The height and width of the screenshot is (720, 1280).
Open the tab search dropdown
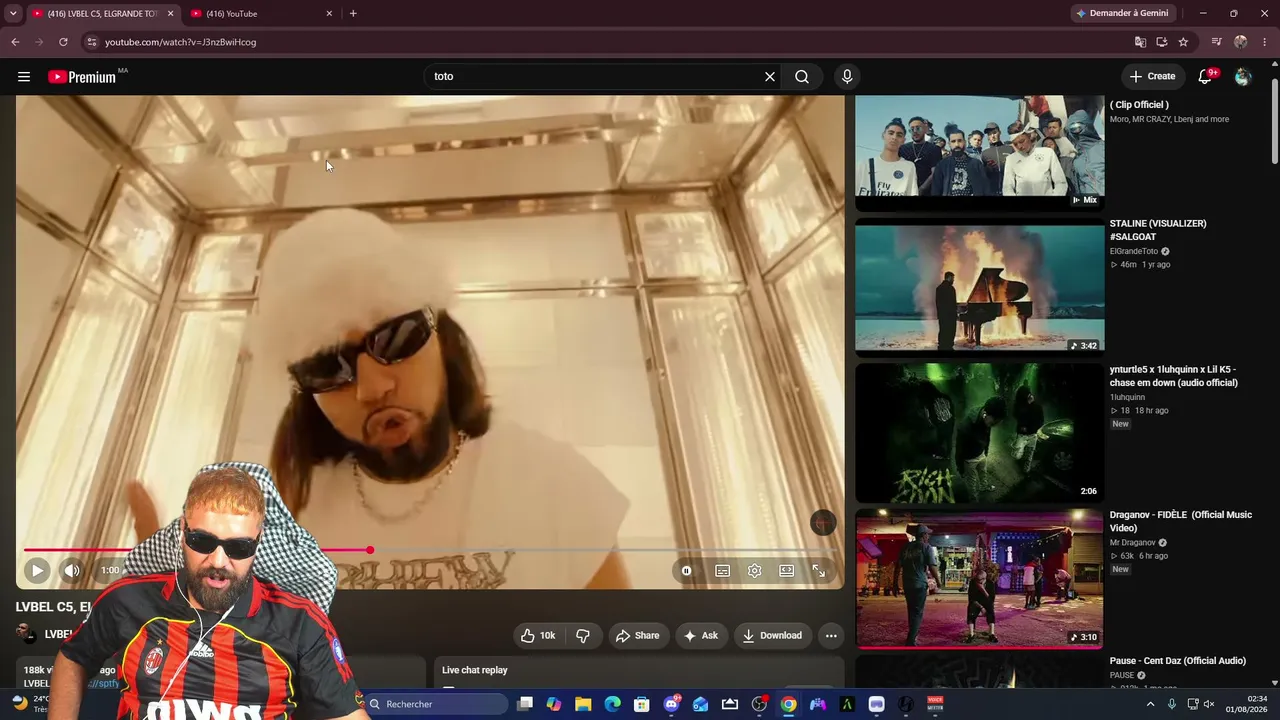[13, 14]
